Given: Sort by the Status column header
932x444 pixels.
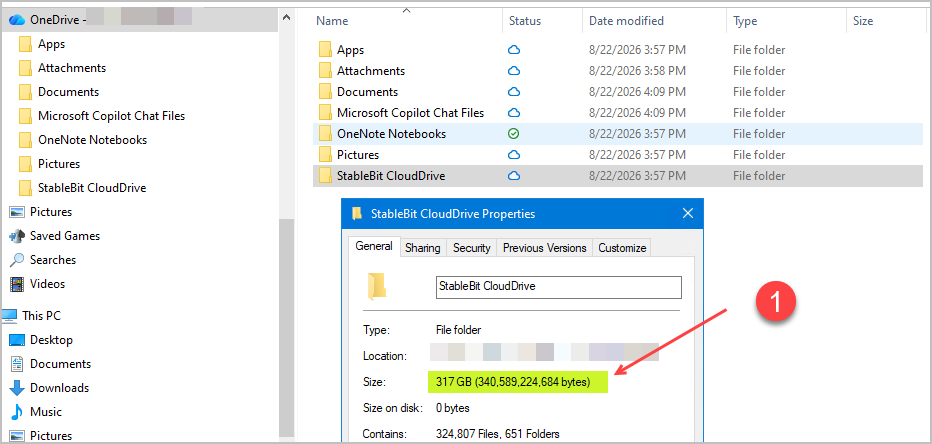Looking at the screenshot, I should [525, 21].
